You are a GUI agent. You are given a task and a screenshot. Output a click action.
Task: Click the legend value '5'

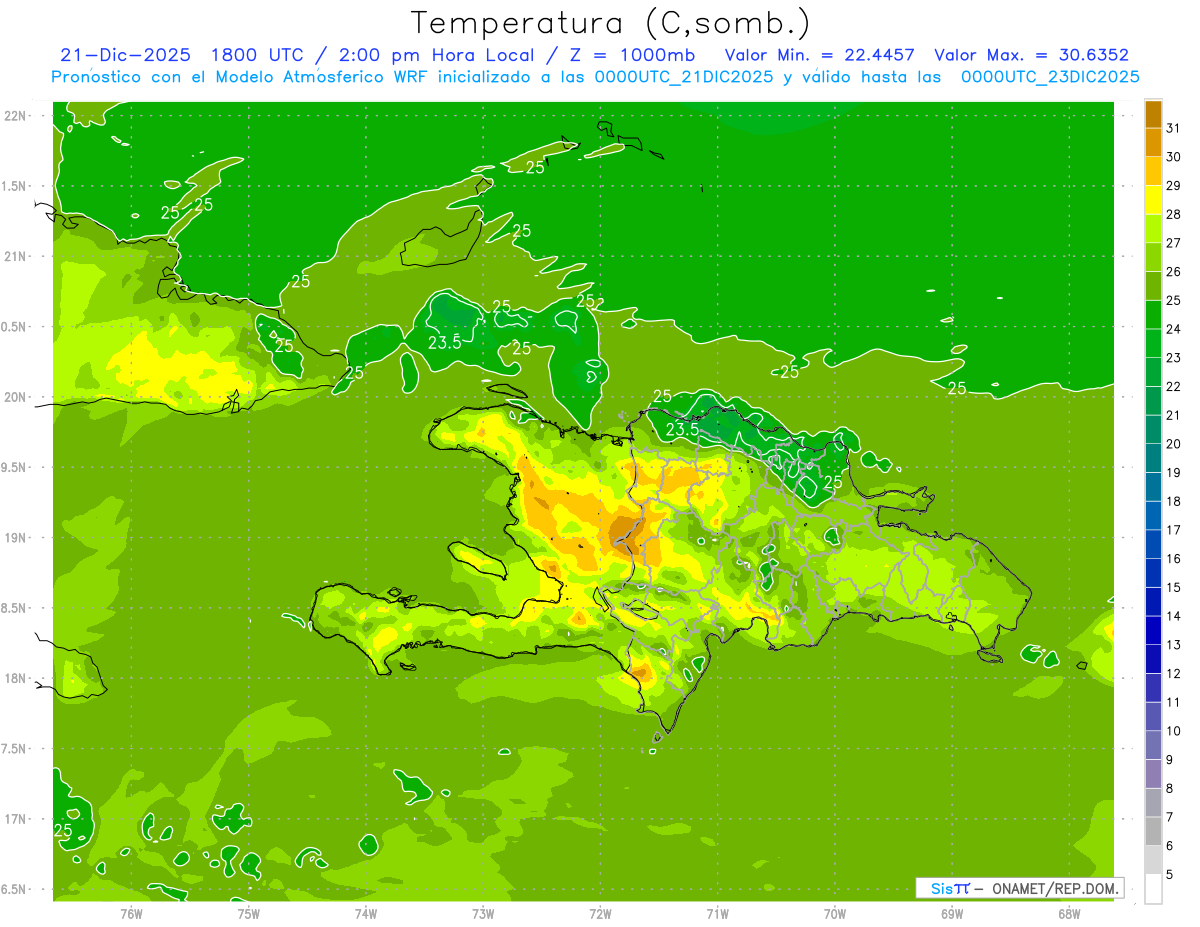[1170, 875]
